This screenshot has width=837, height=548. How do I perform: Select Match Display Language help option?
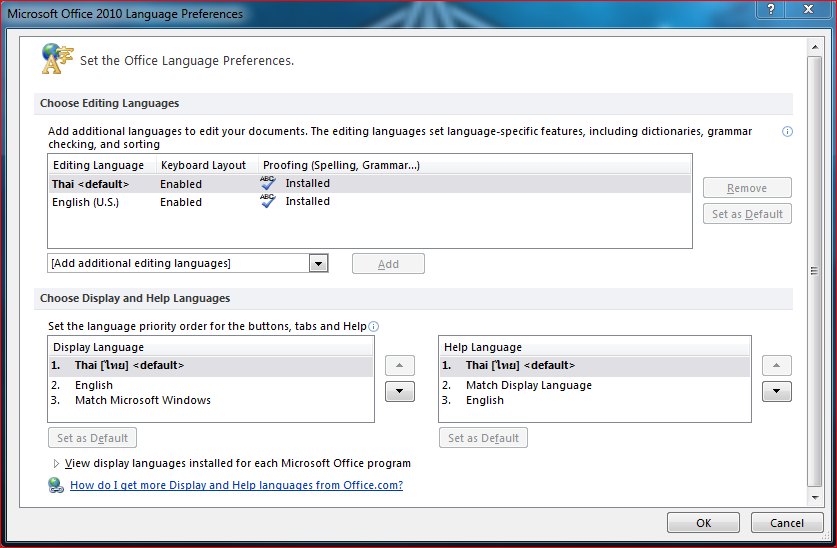pos(595,385)
